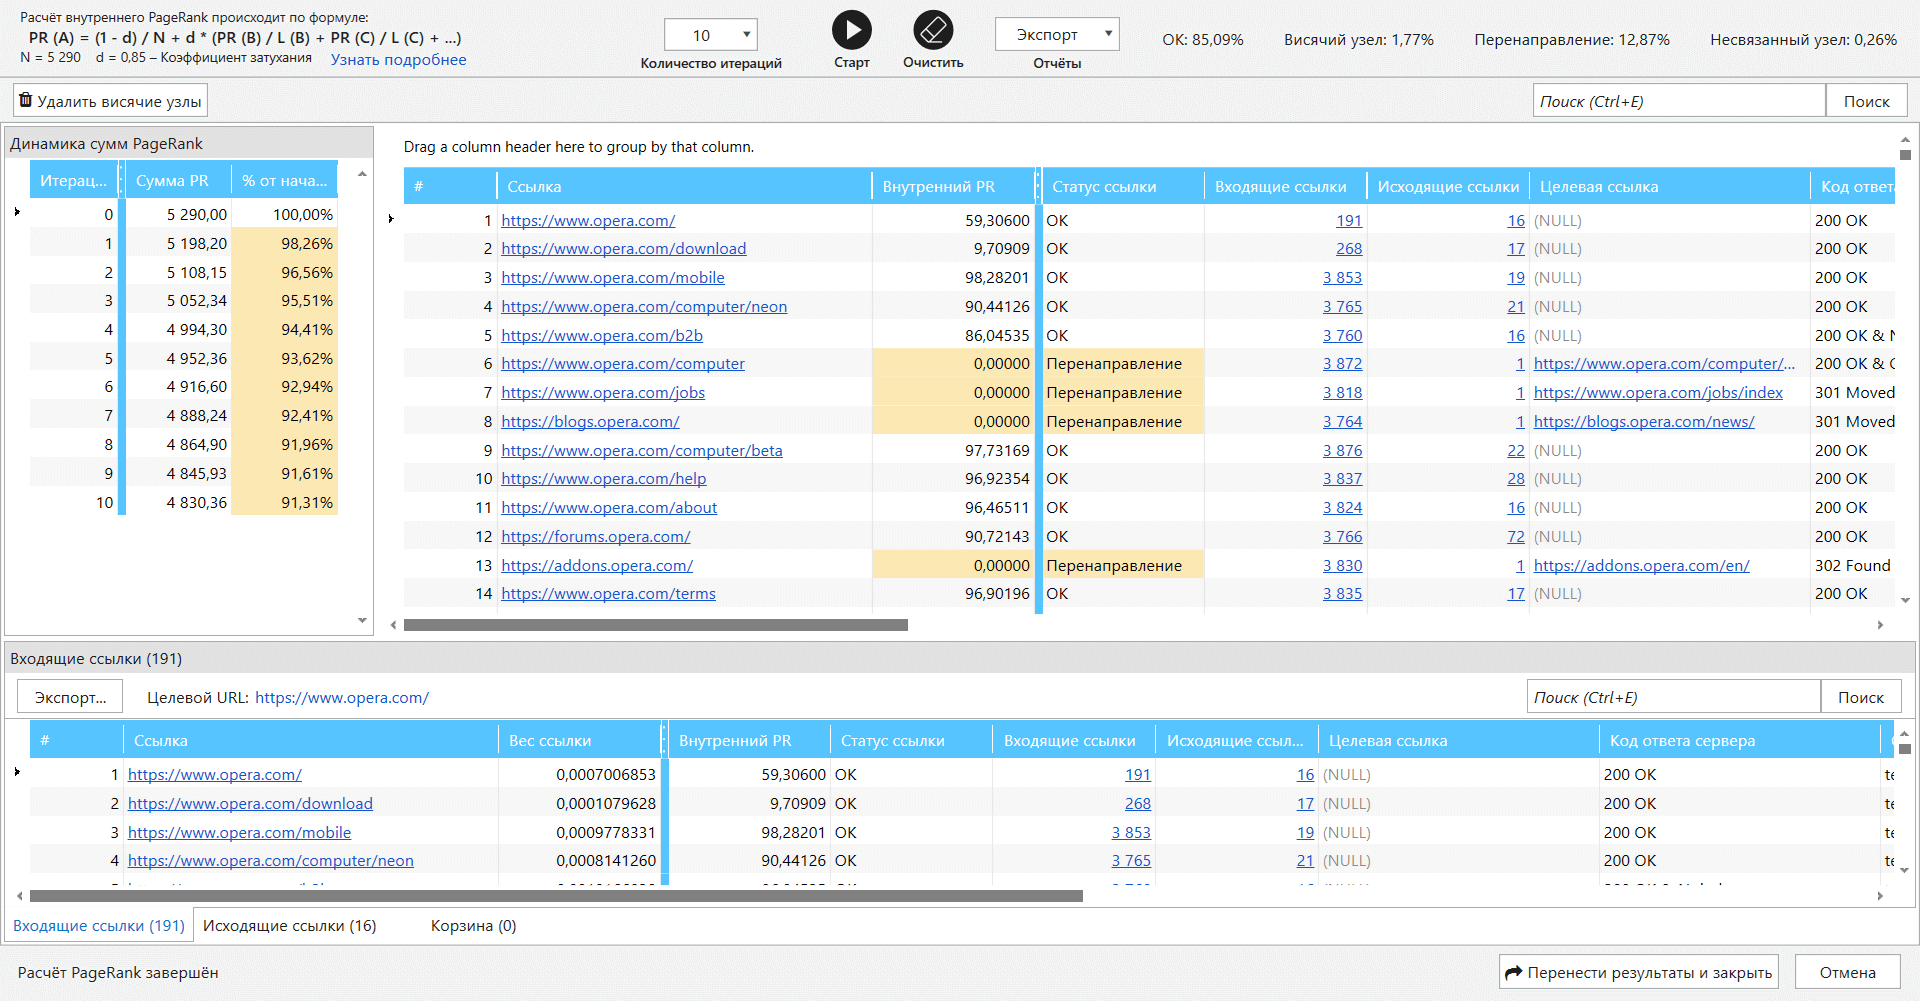Open the iterations count dropdown
Image resolution: width=1920 pixels, height=1001 pixels.
[711, 35]
